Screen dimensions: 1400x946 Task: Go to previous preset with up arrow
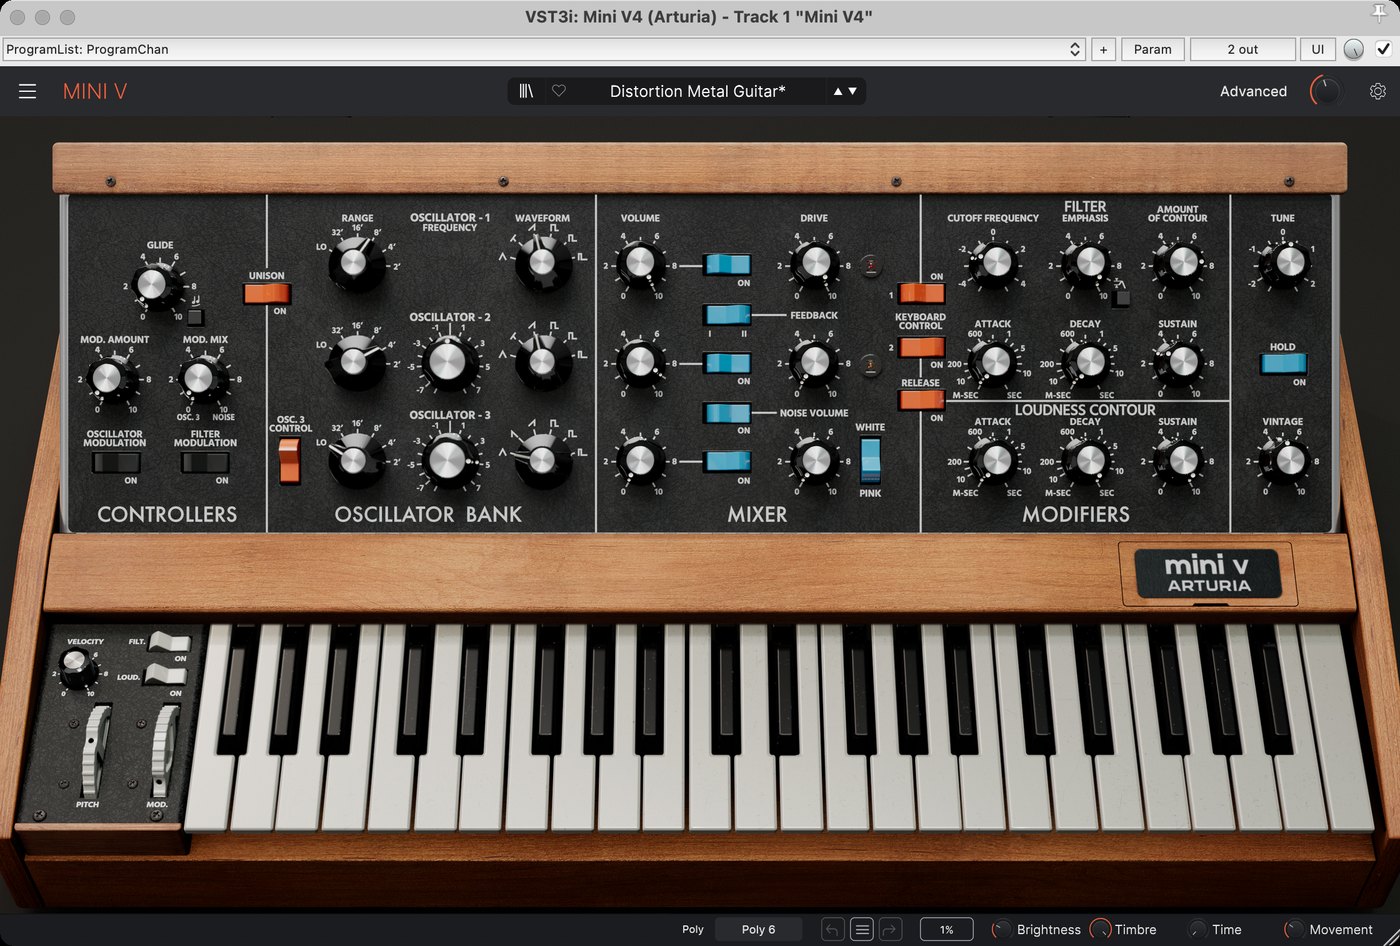[838, 91]
